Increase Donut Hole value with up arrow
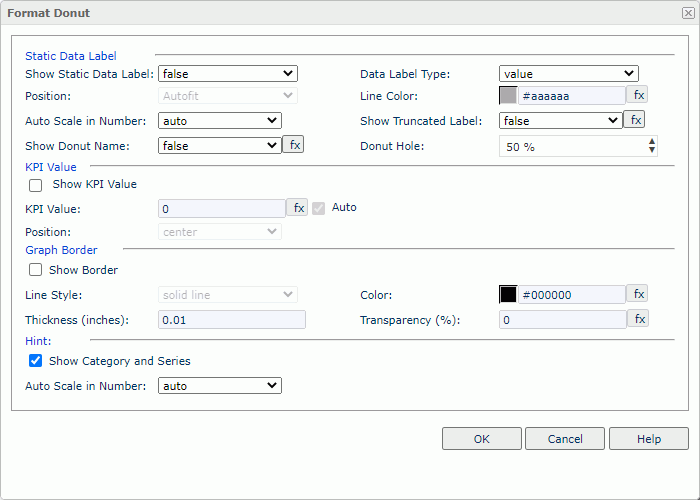The image size is (700, 500). [652, 142]
